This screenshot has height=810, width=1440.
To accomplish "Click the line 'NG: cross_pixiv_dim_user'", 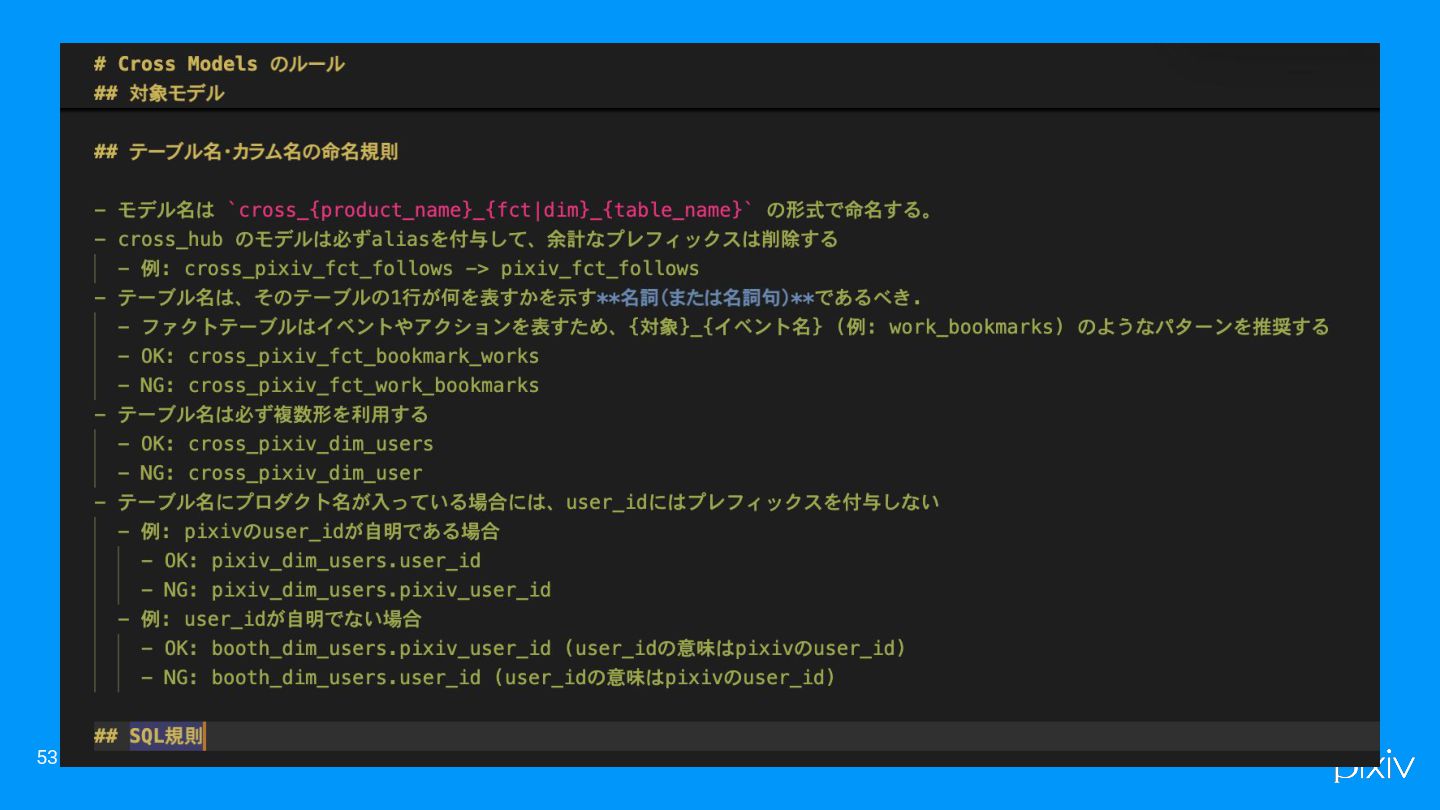I will pos(270,472).
